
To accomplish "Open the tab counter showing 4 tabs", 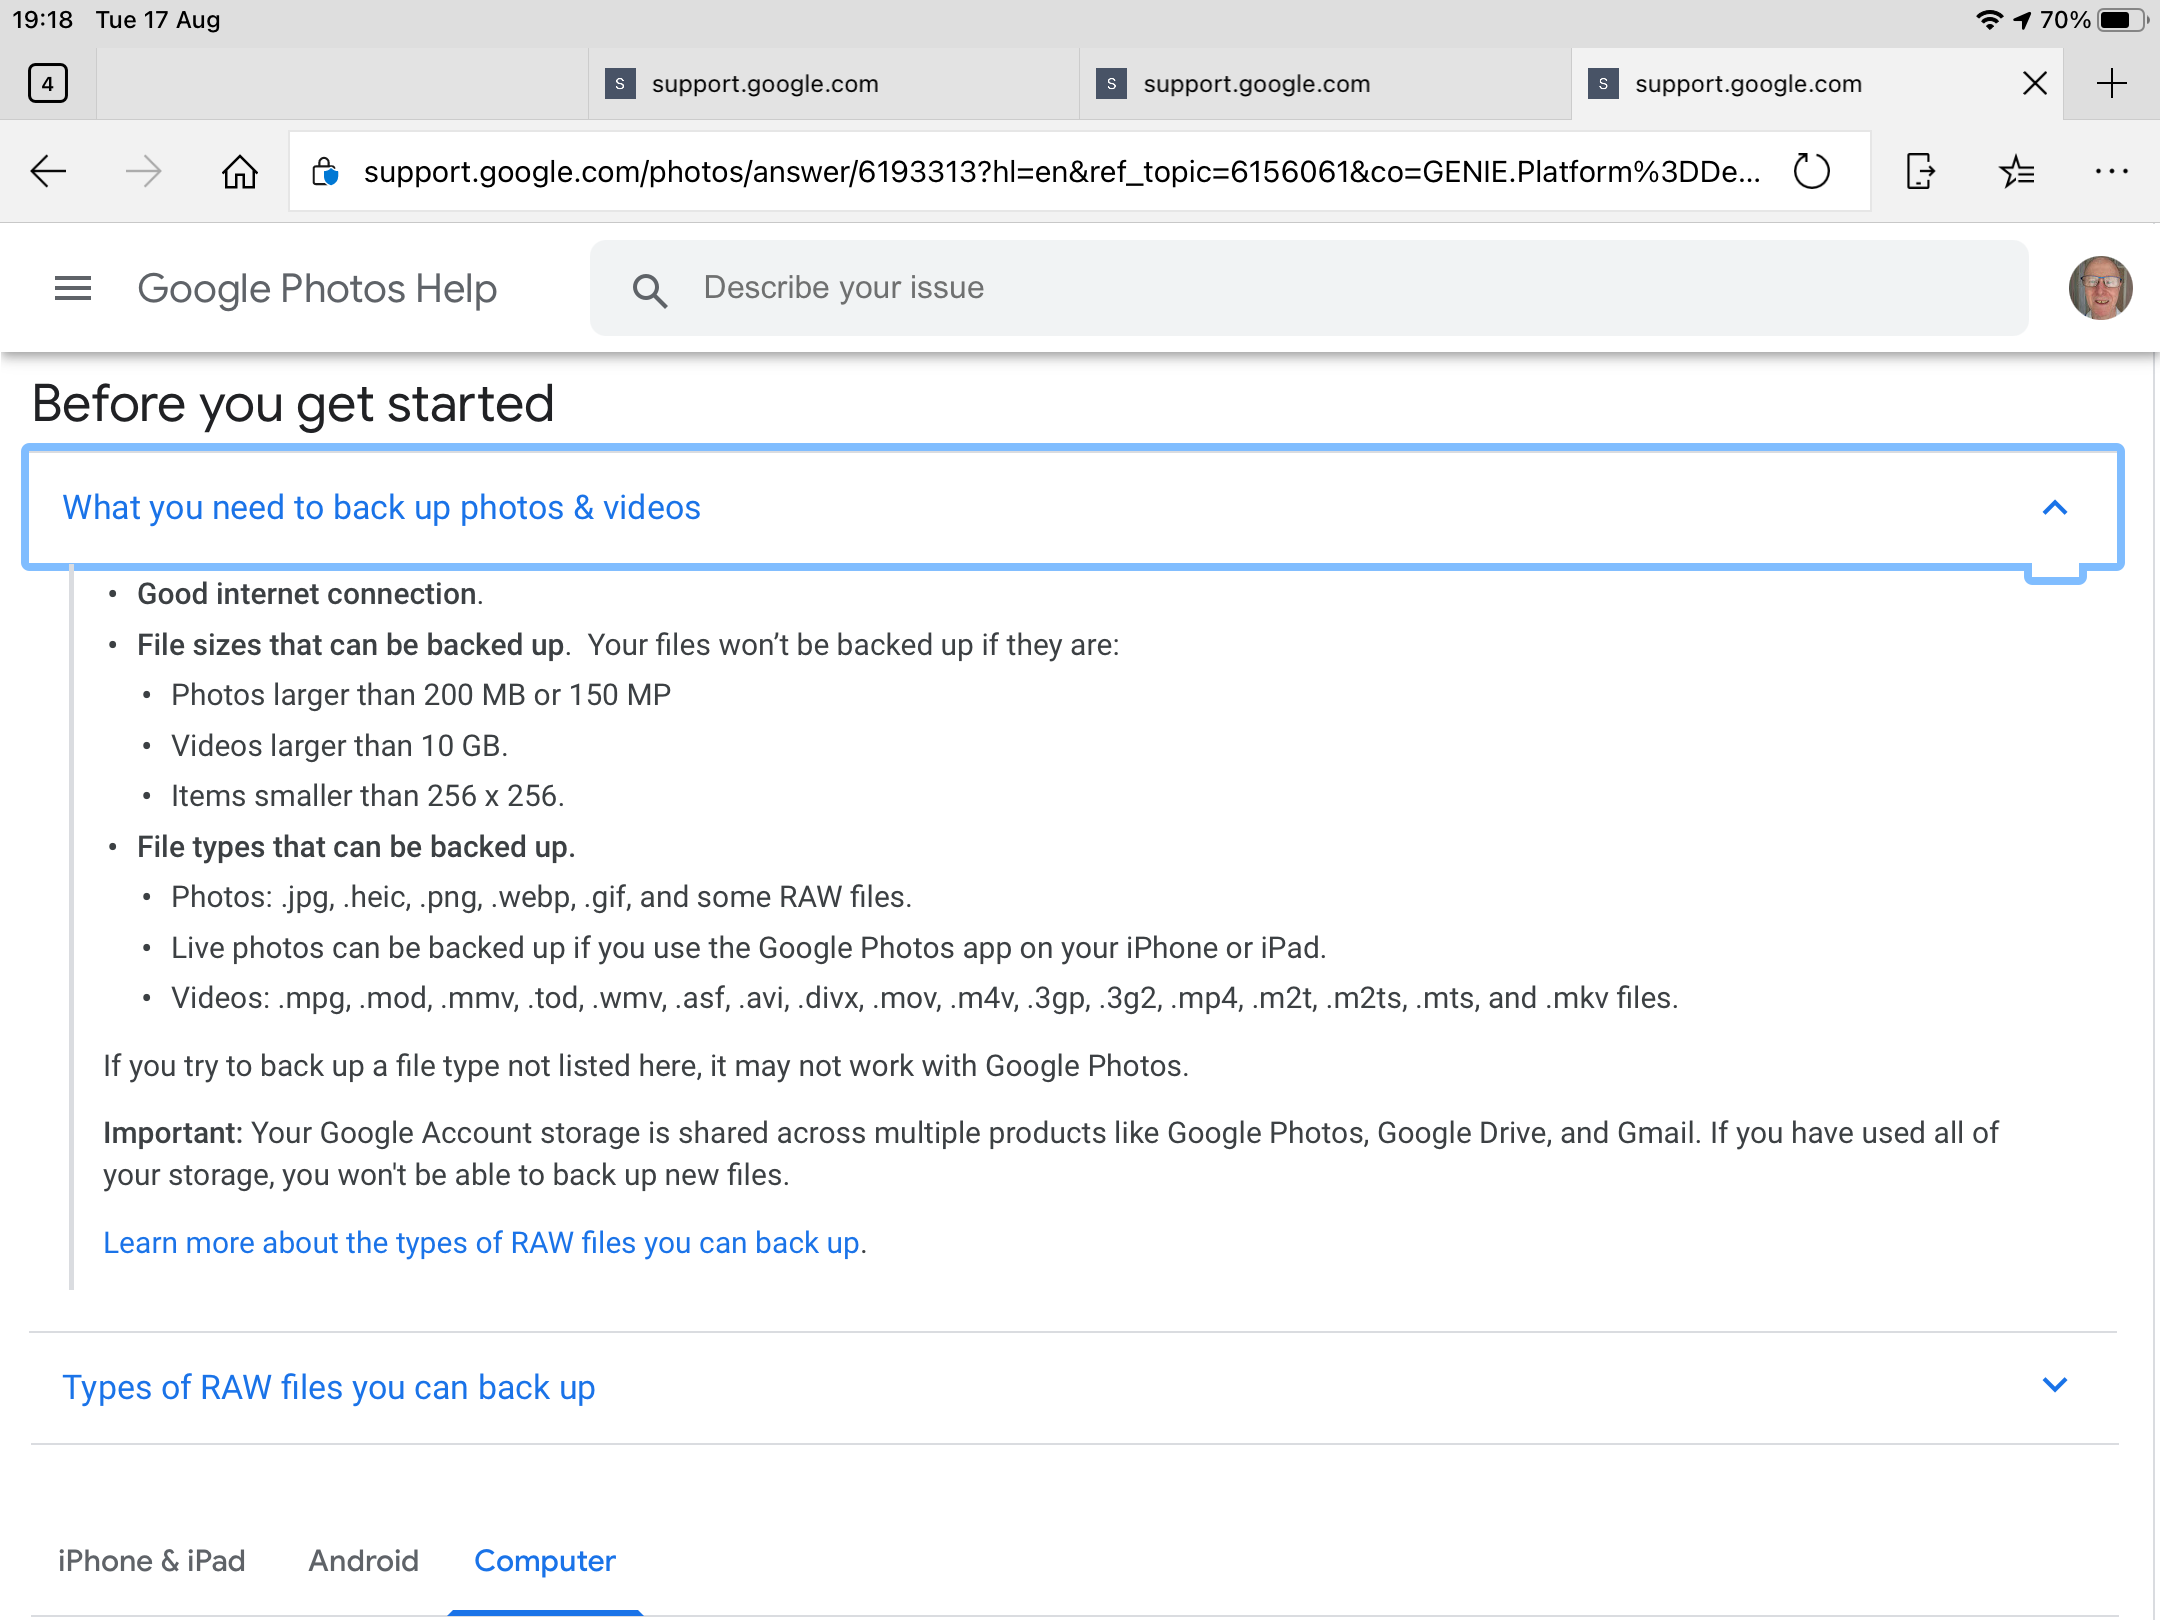I will pyautogui.click(x=48, y=84).
